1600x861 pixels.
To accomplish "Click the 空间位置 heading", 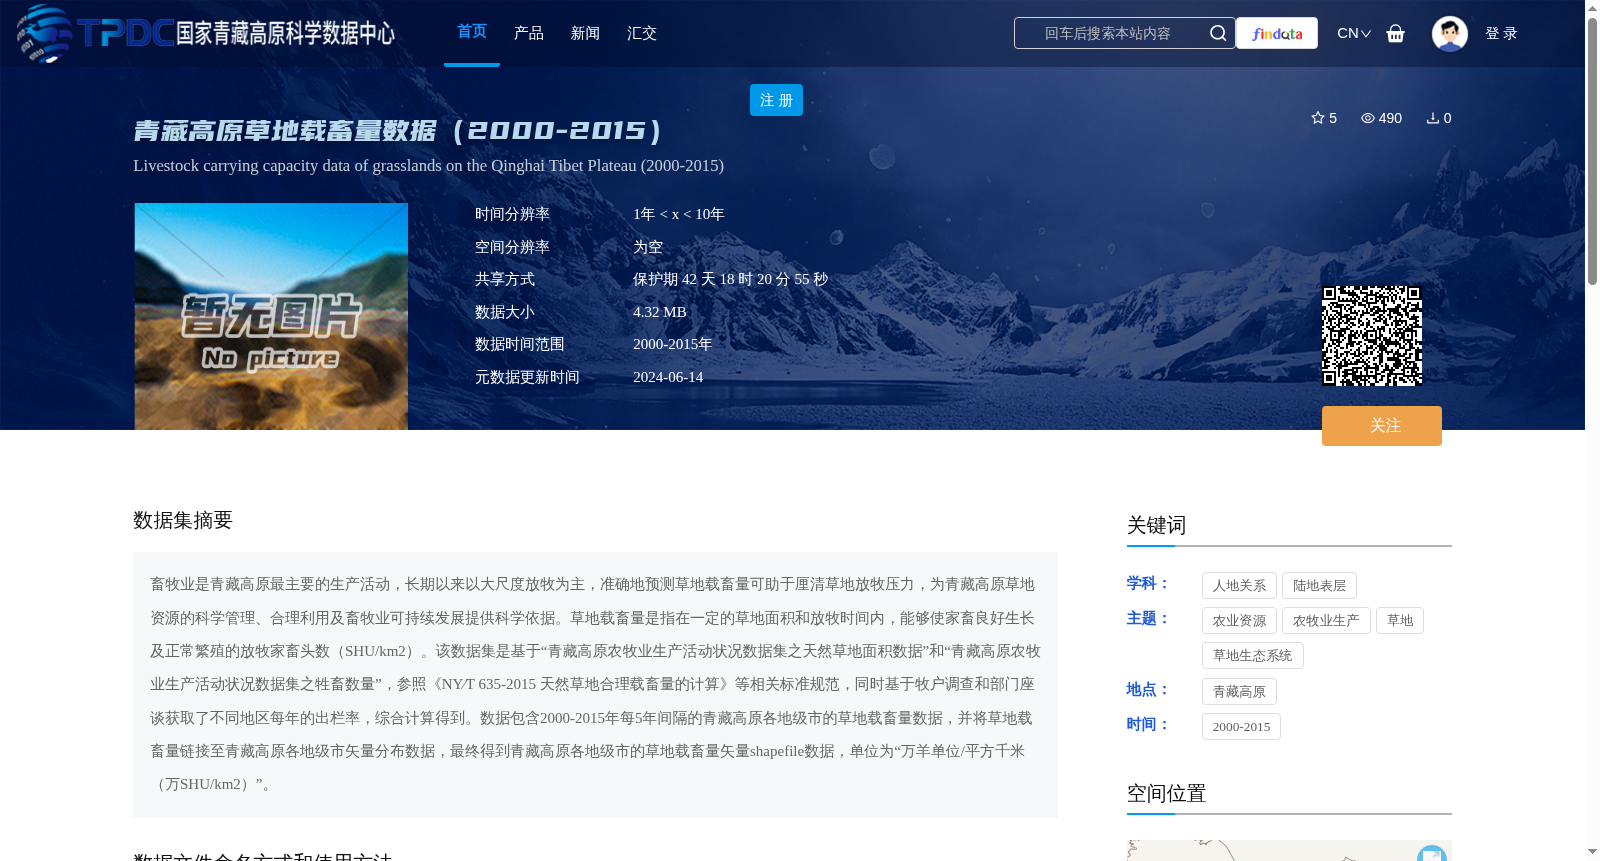I will 1166,793.
